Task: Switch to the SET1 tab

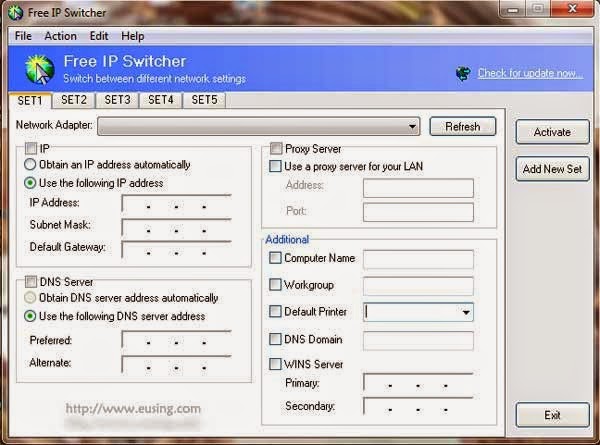Action: pyautogui.click(x=30, y=101)
